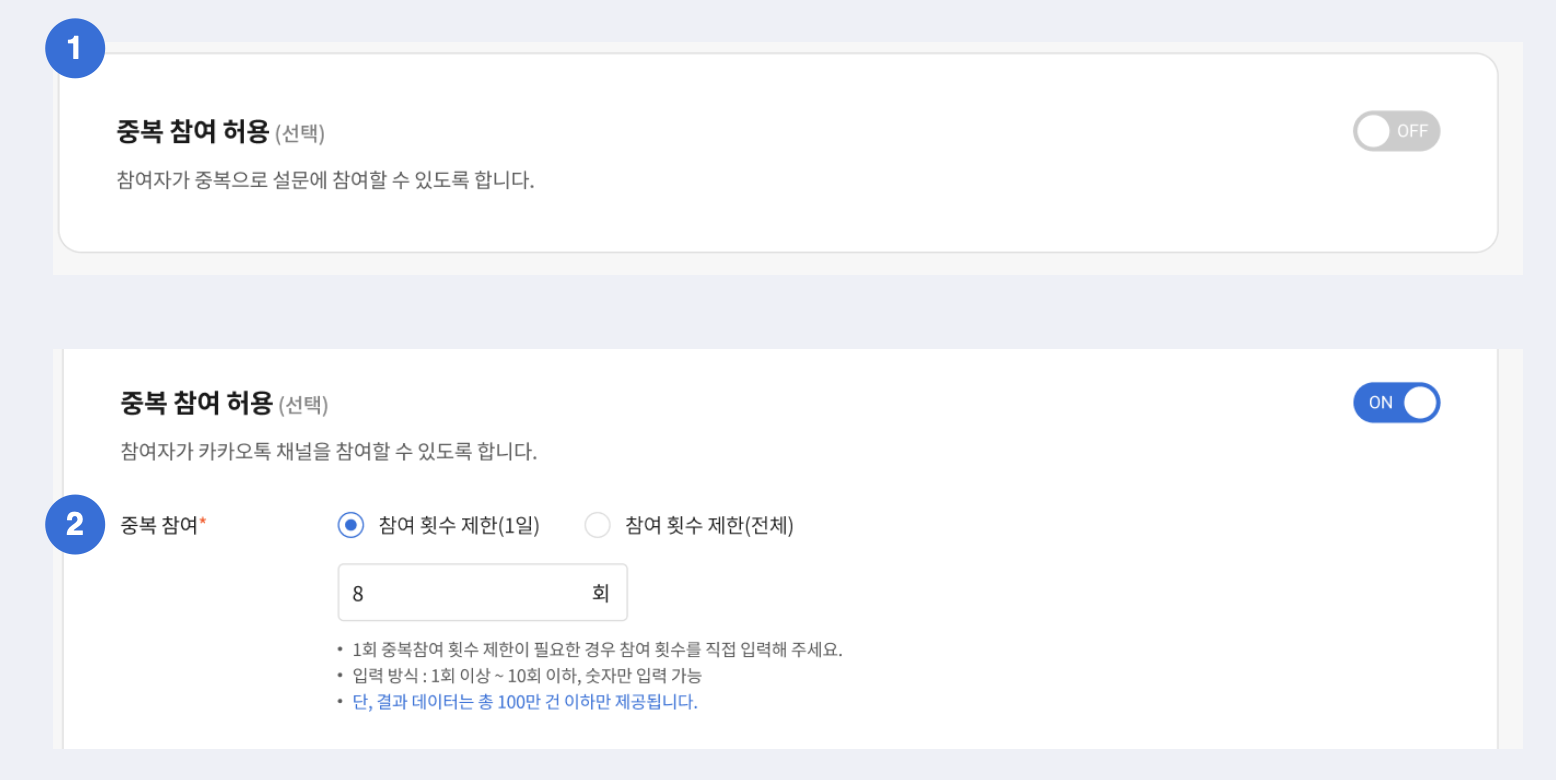Click the 중복 참여 field label
Screen dimensions: 1556x780
(x=158, y=525)
